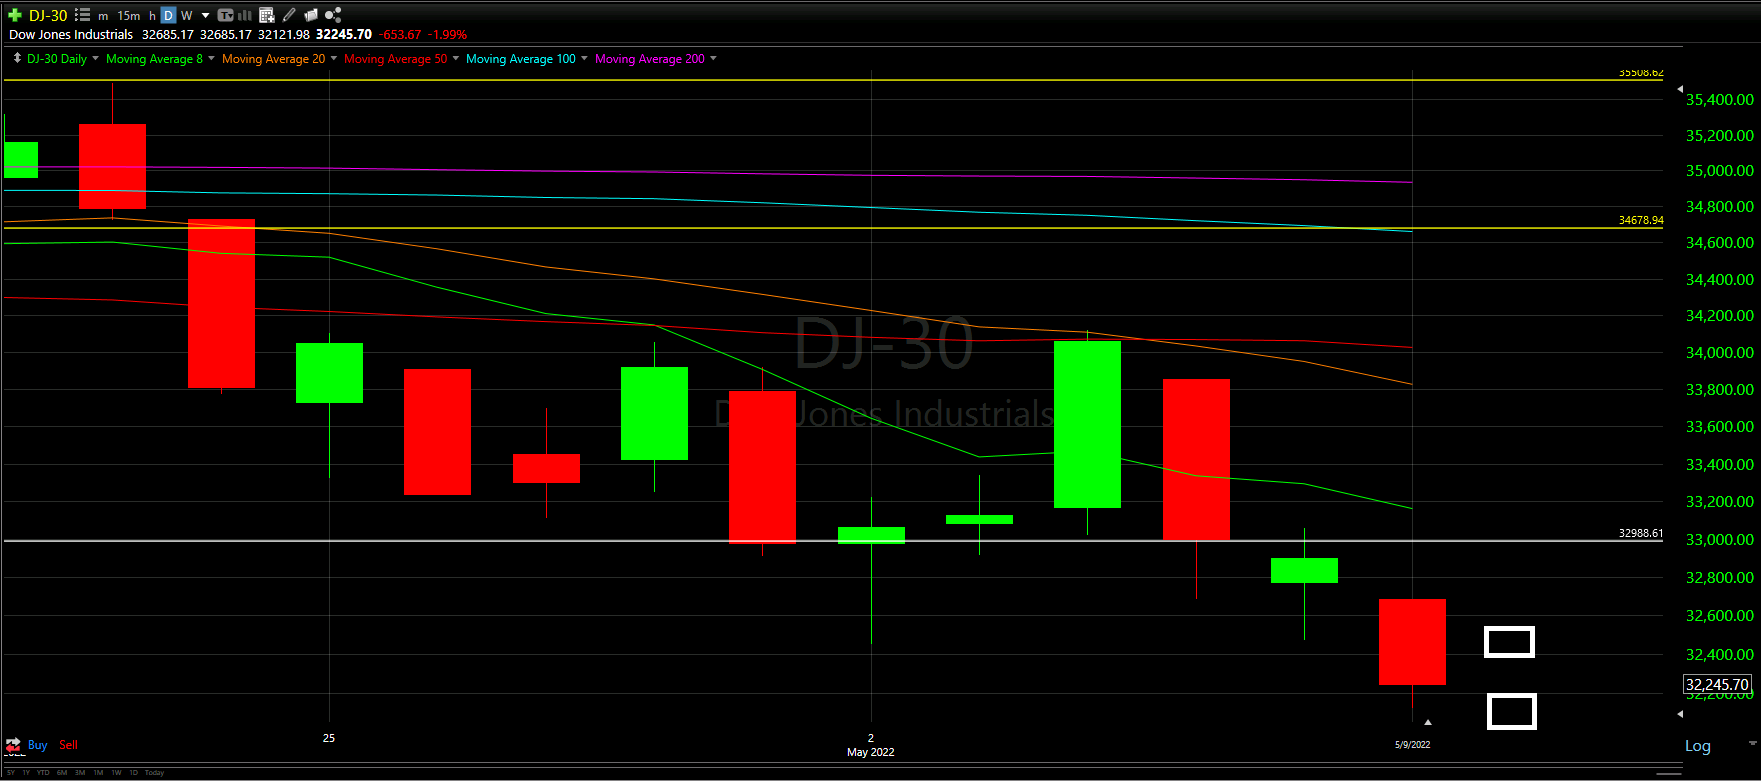1761x781 pixels.
Task: Click the 33,000.00 price axis label
Action: pos(1720,540)
